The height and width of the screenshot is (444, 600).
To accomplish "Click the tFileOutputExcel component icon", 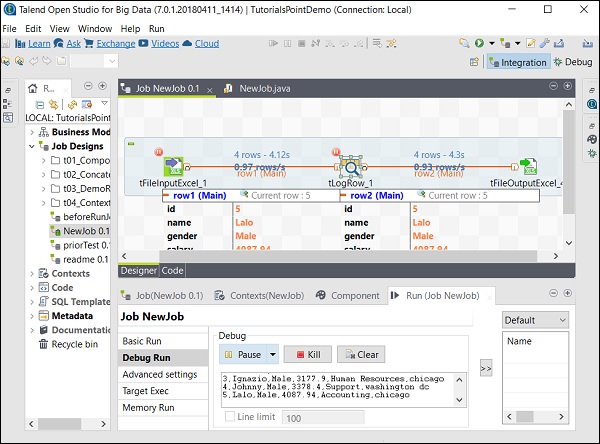I will 528,166.
